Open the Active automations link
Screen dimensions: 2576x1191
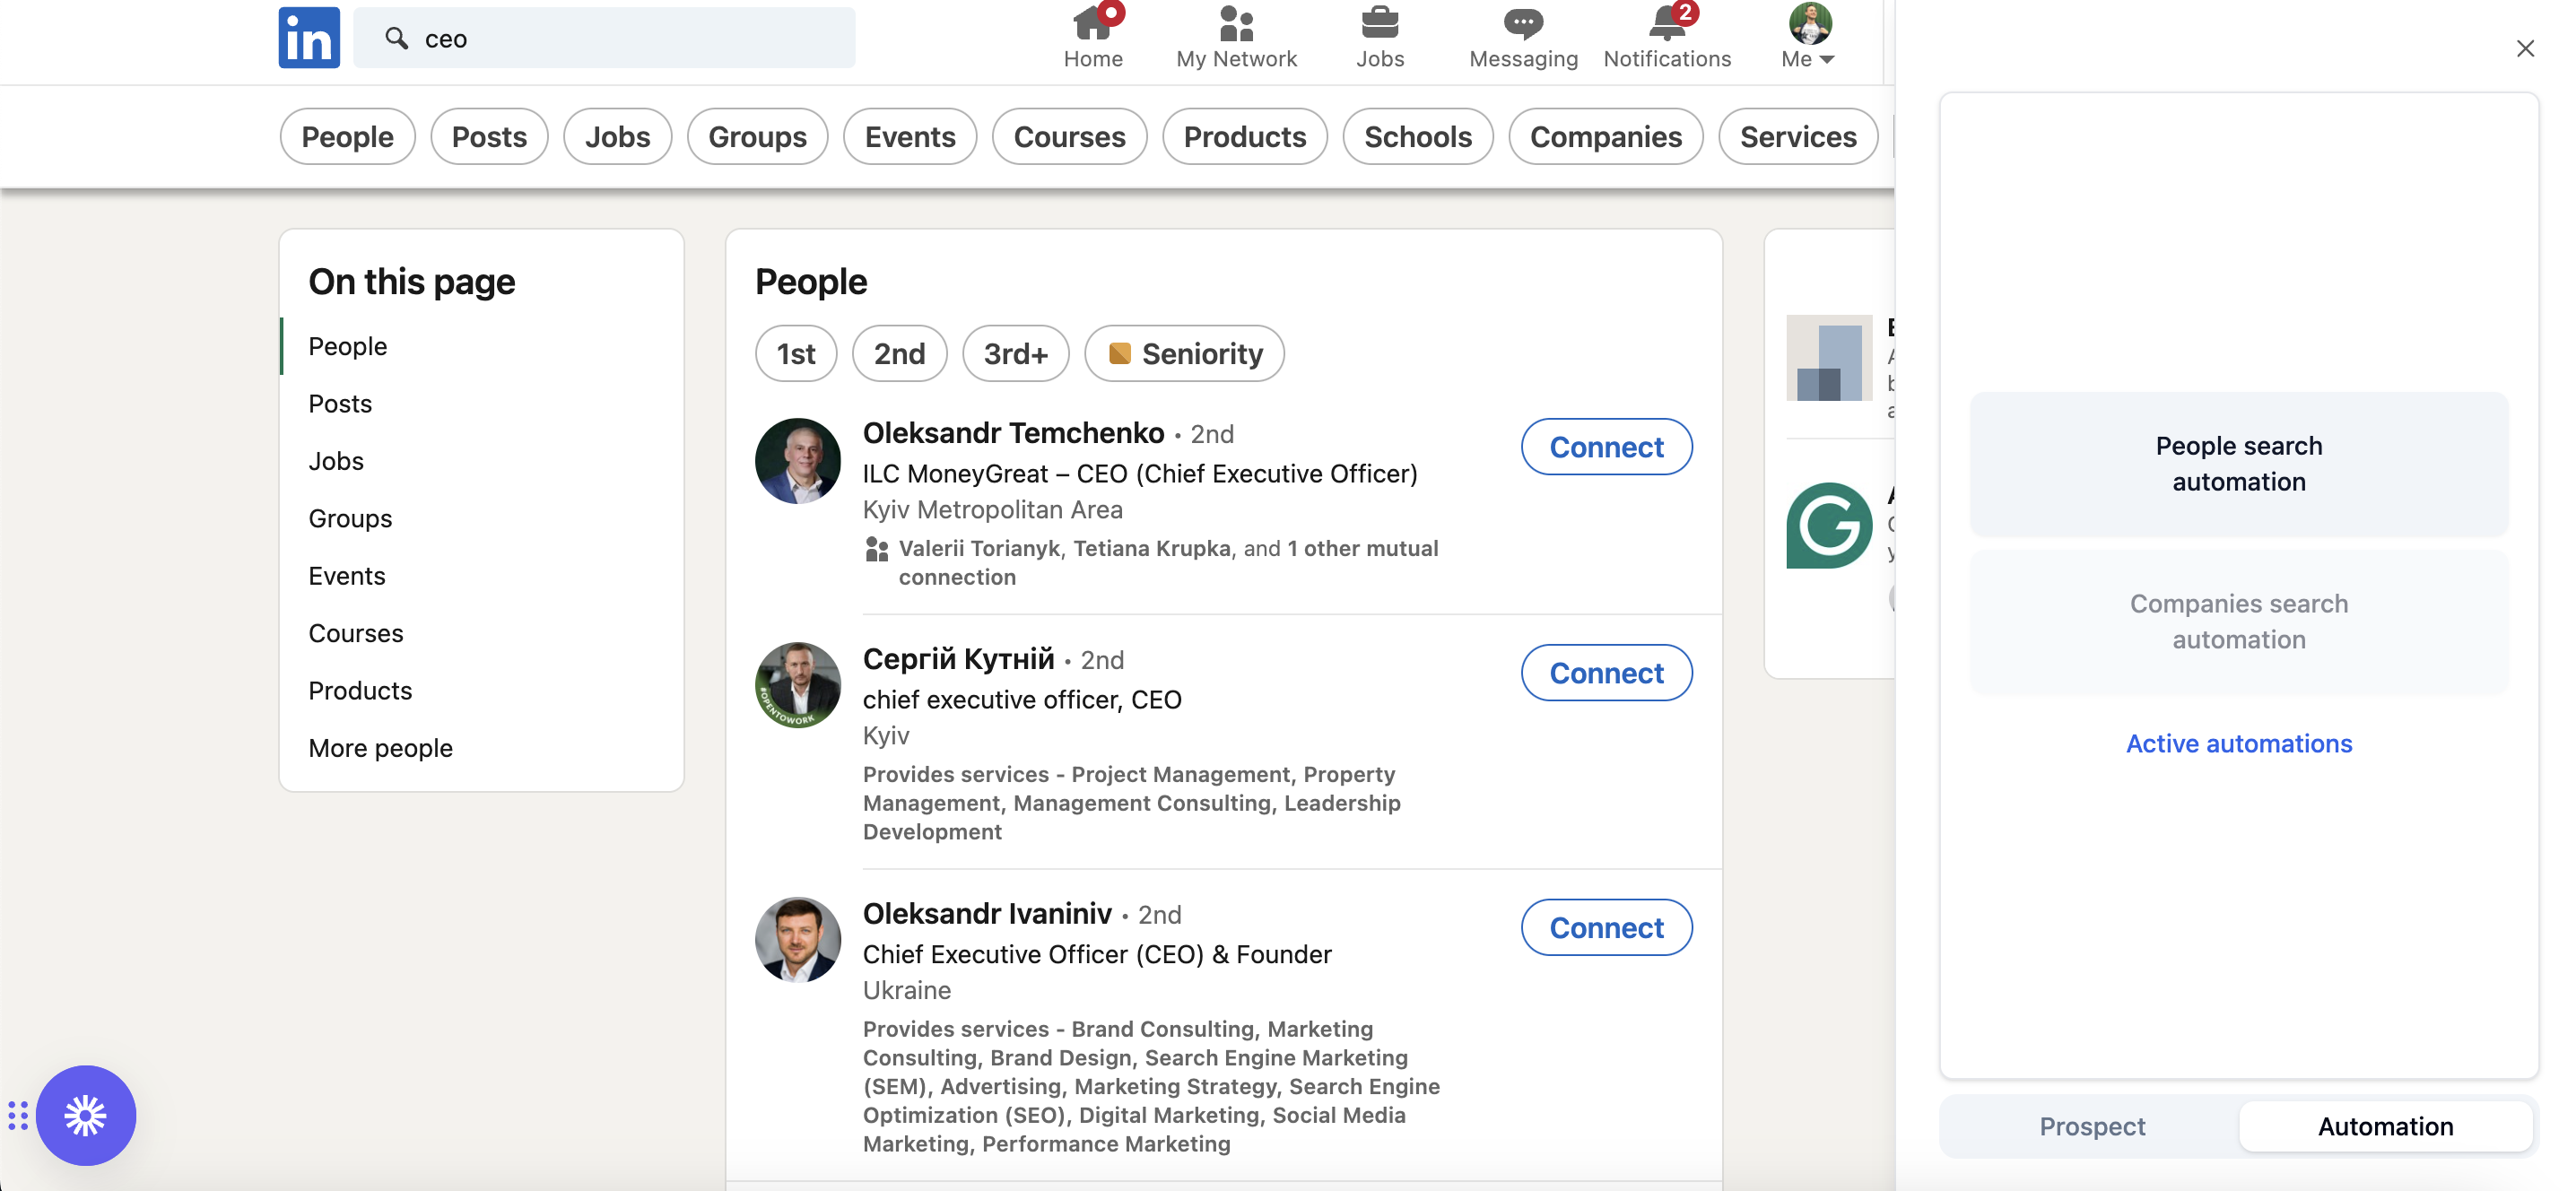2238,744
